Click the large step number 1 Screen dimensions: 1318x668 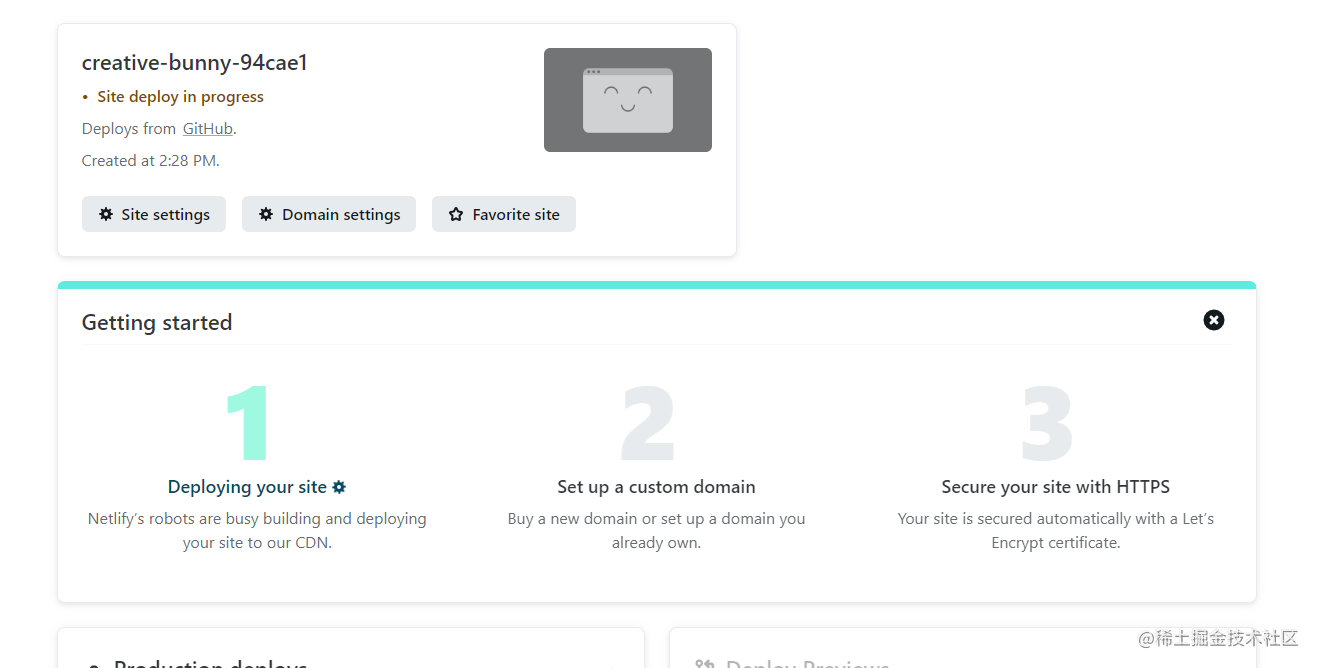coord(247,424)
